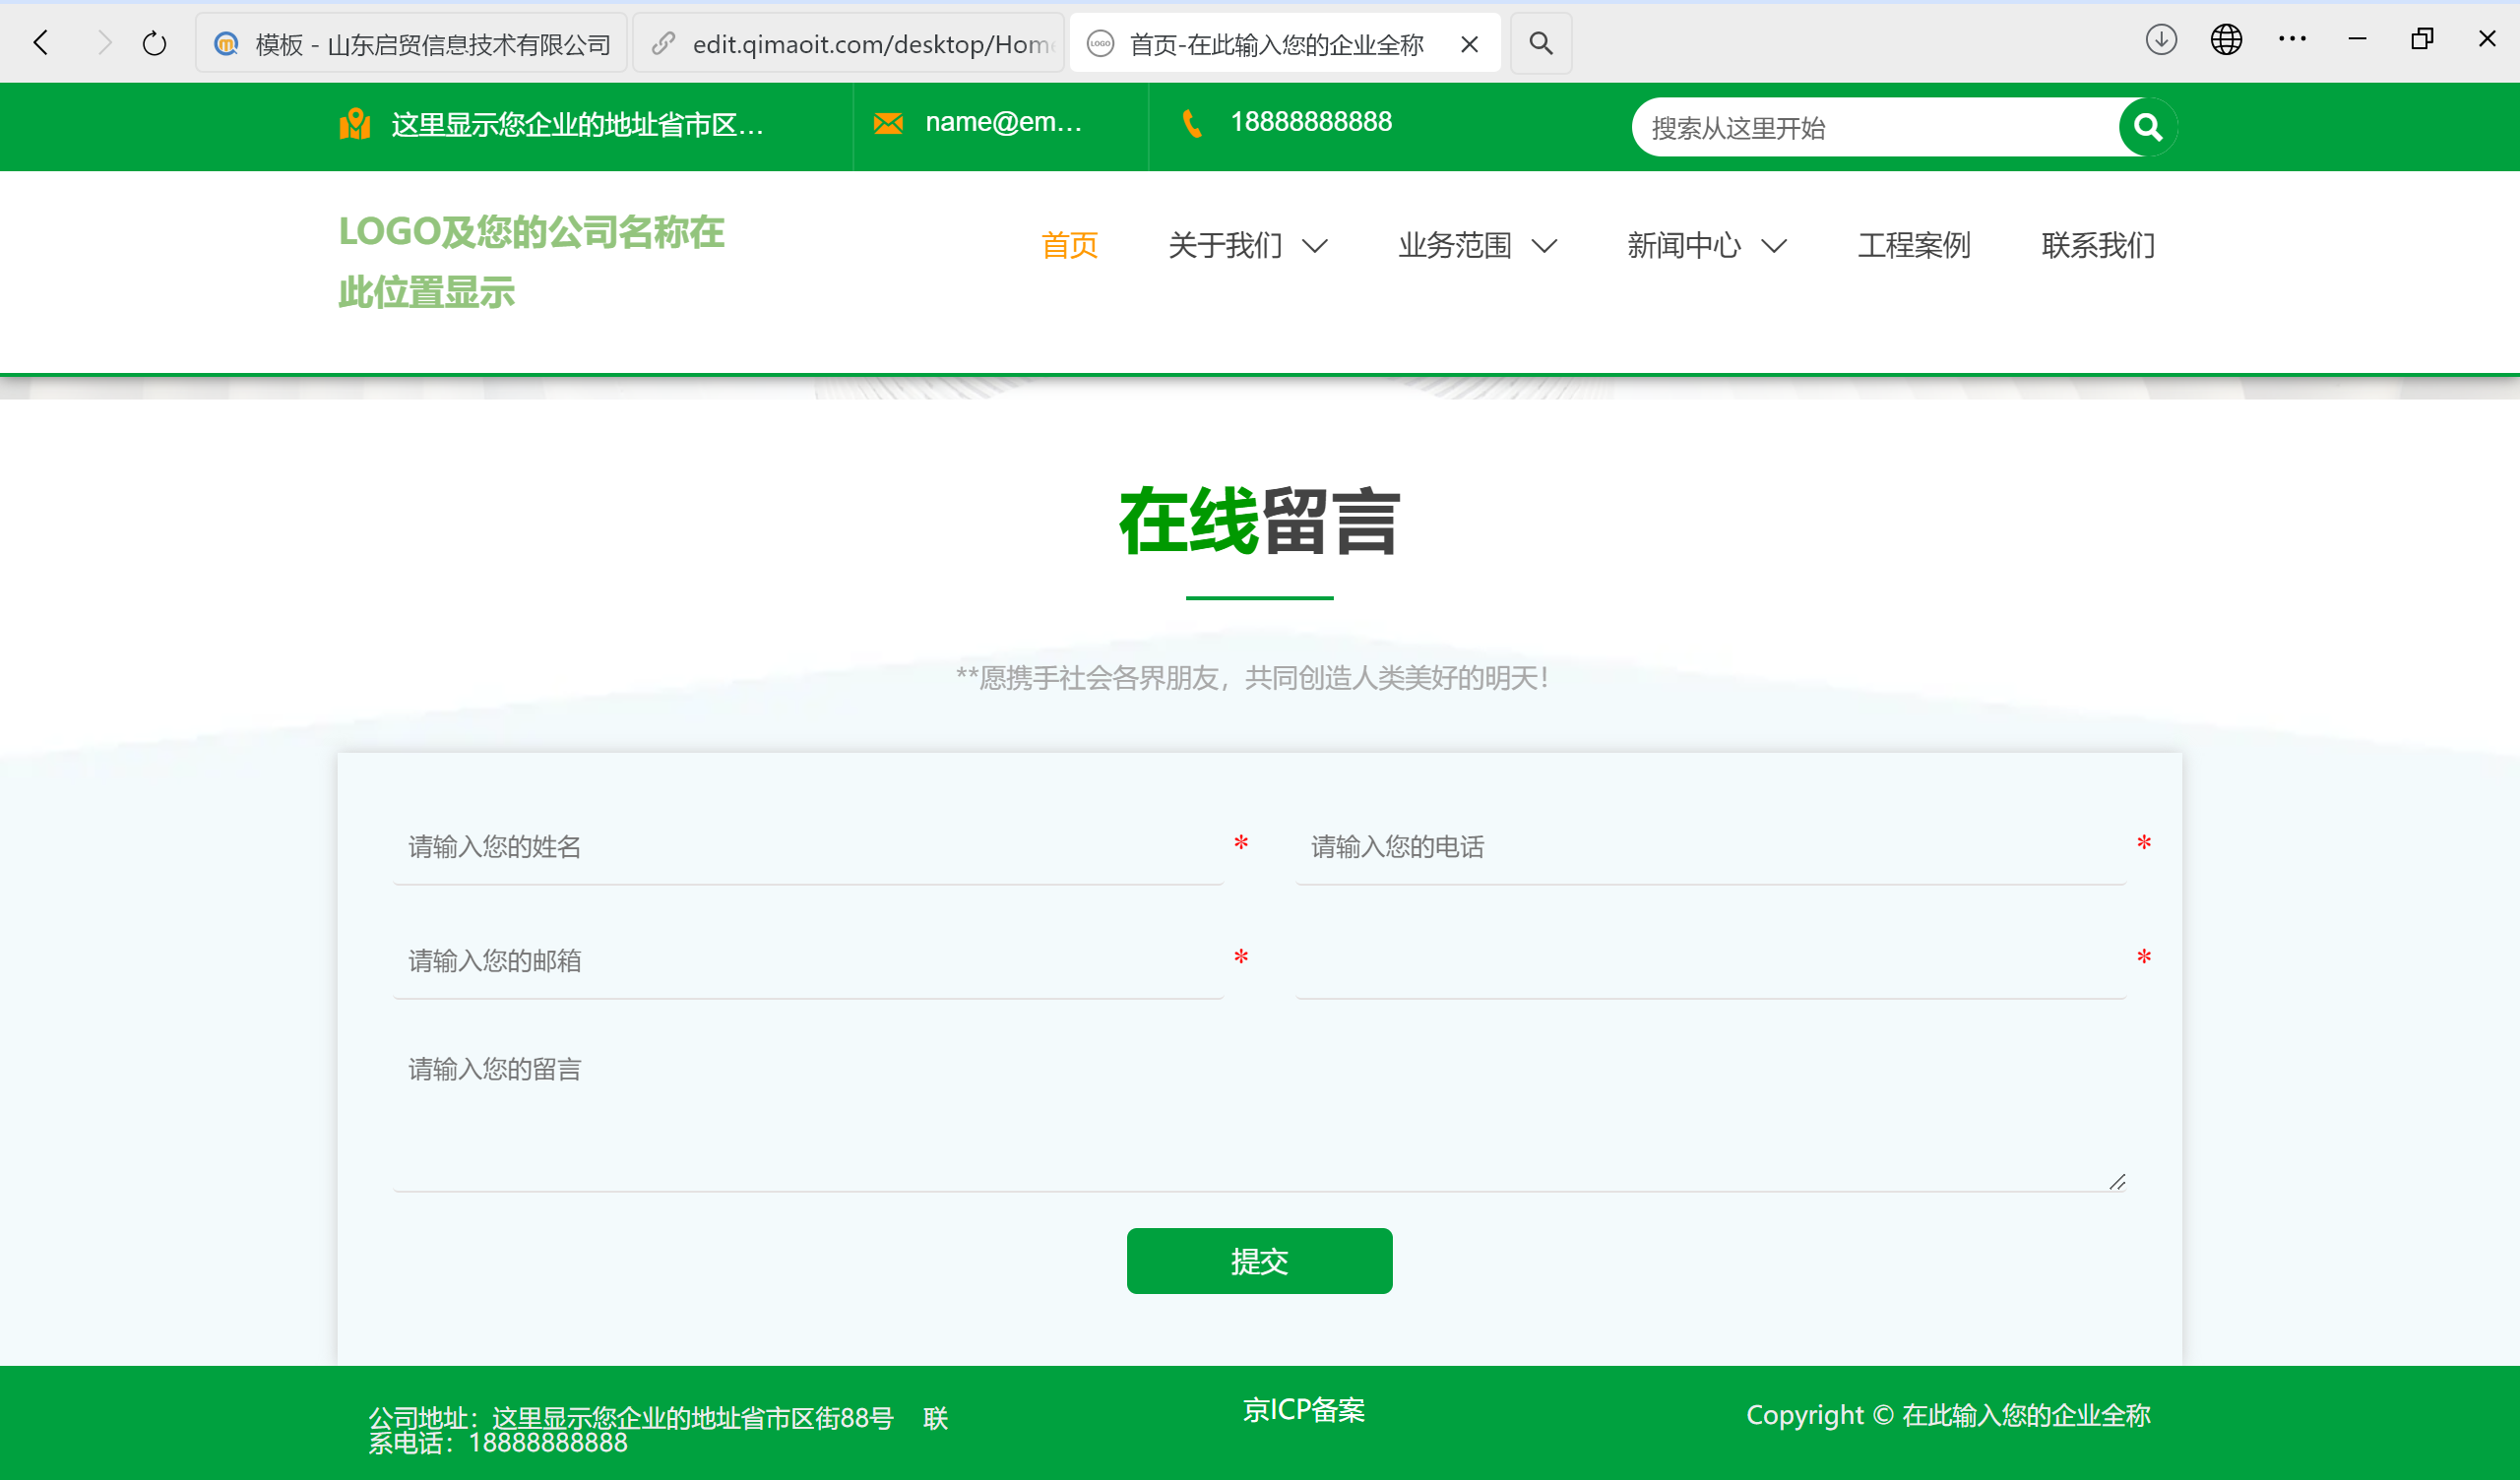Select 工程案例 in the navigation menu
2520x1480 pixels.
click(1913, 245)
